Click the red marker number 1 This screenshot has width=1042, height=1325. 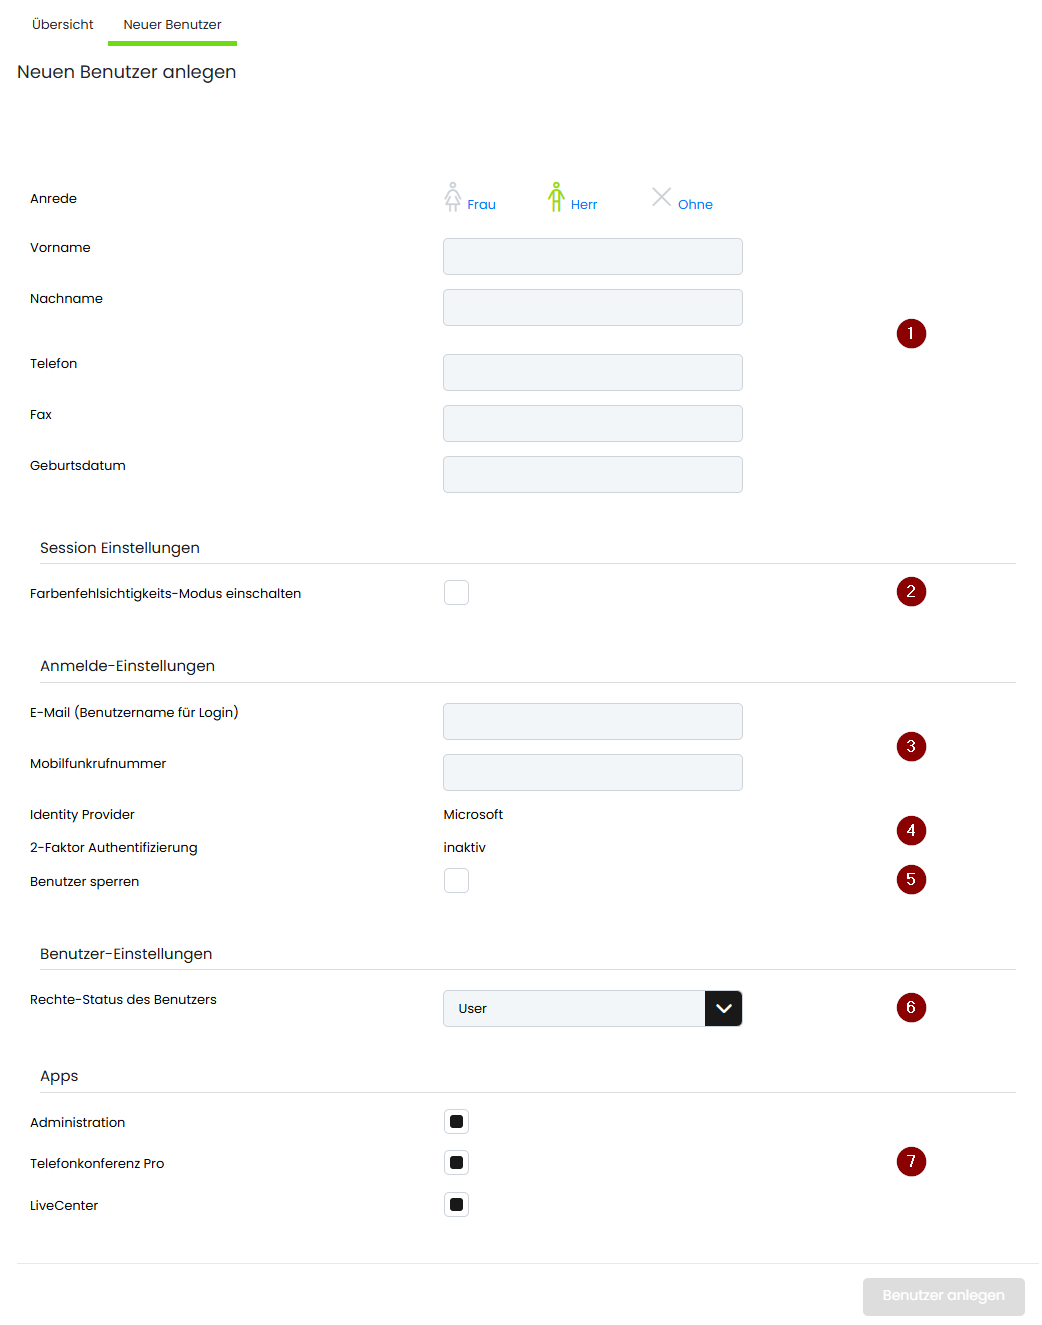(911, 333)
